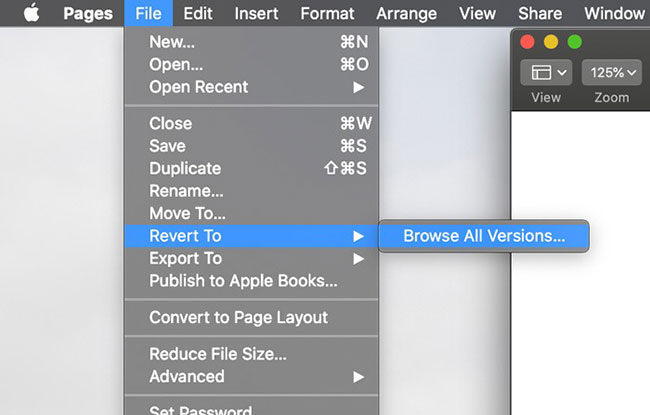
Task: Open the Insert menu
Action: coord(256,13)
